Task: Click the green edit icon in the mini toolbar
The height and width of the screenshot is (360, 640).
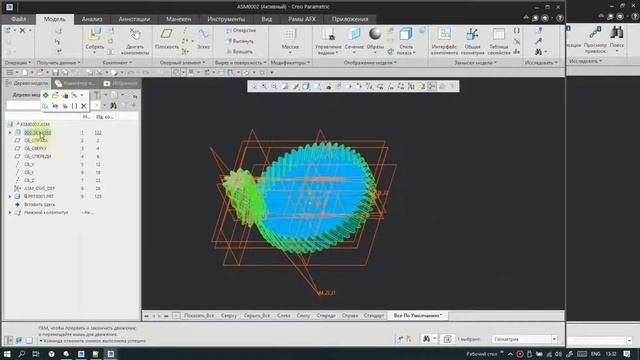Action: (x=46, y=95)
